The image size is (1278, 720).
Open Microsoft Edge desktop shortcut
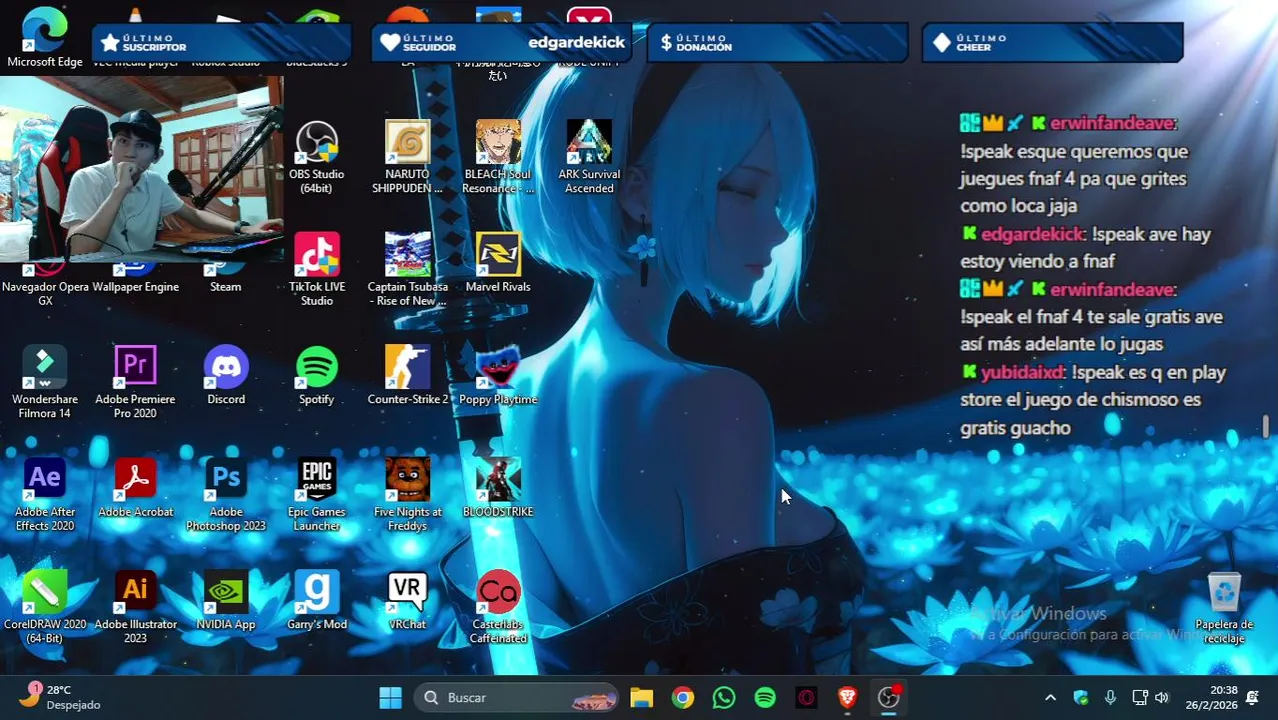(x=45, y=38)
